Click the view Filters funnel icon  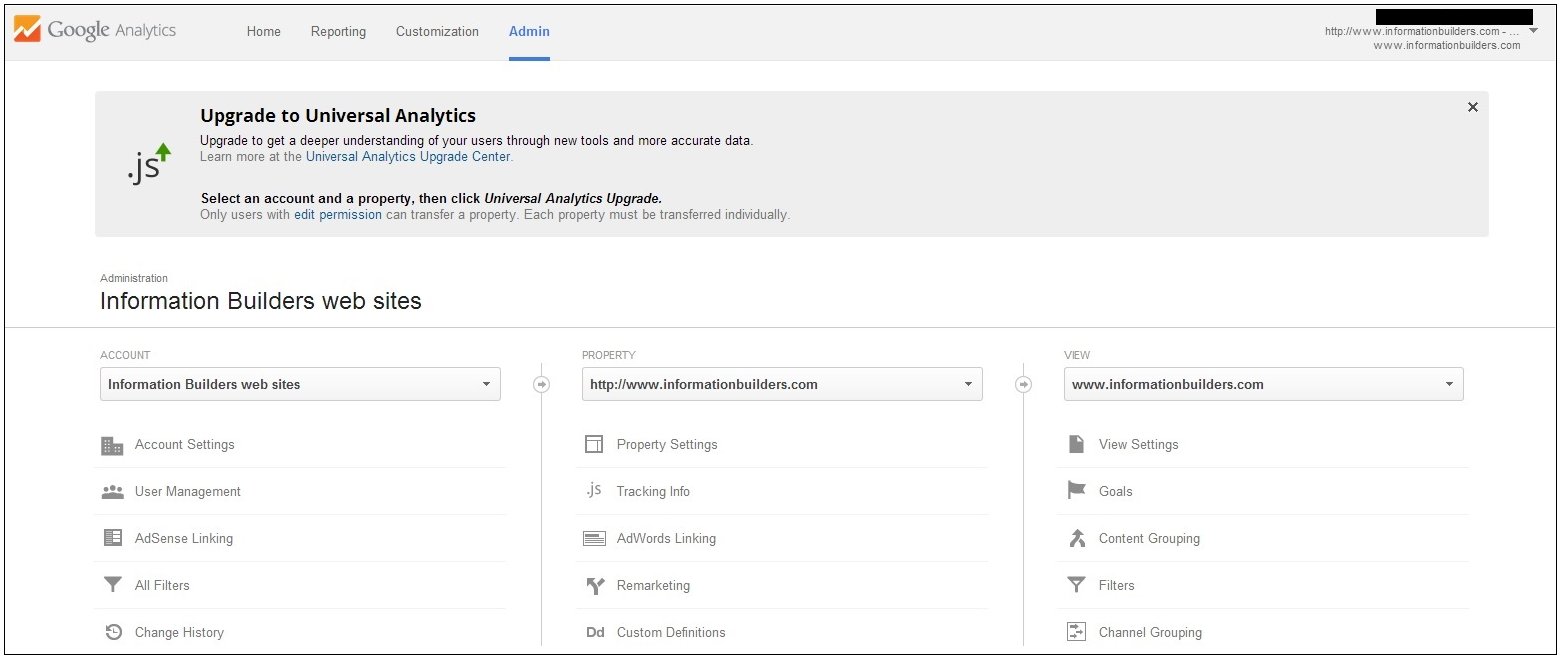pos(1076,585)
